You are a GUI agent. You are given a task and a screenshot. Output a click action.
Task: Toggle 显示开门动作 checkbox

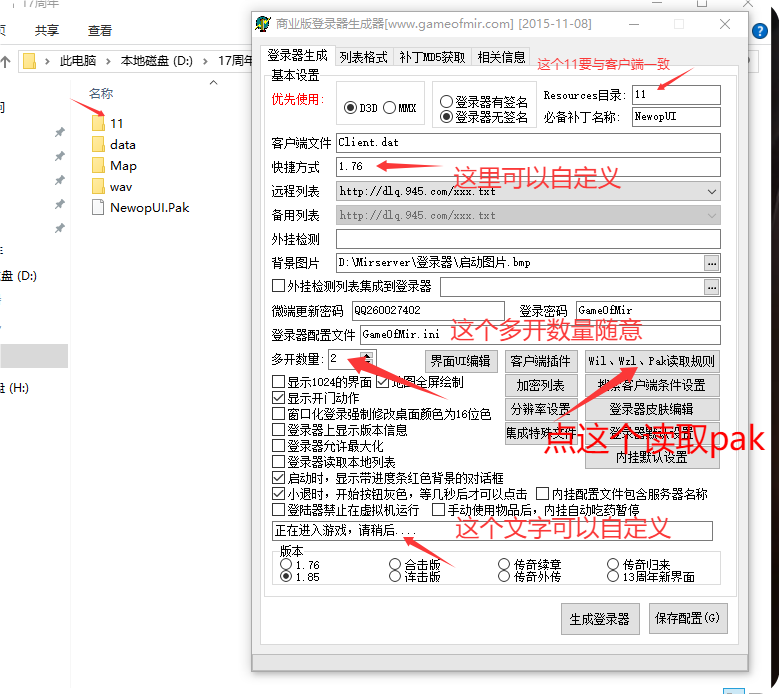pyautogui.click(x=278, y=398)
